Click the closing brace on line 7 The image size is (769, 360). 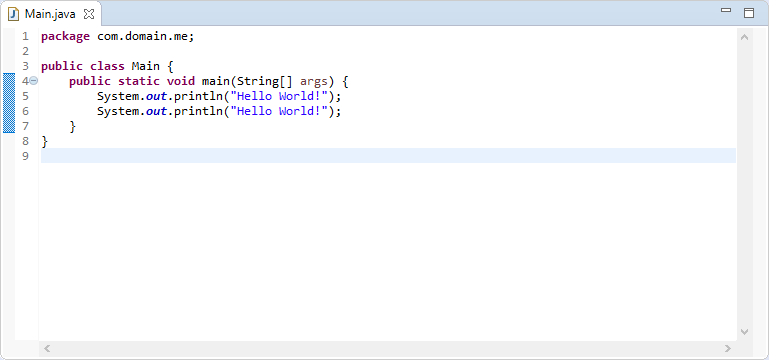pyautogui.click(x=73, y=127)
